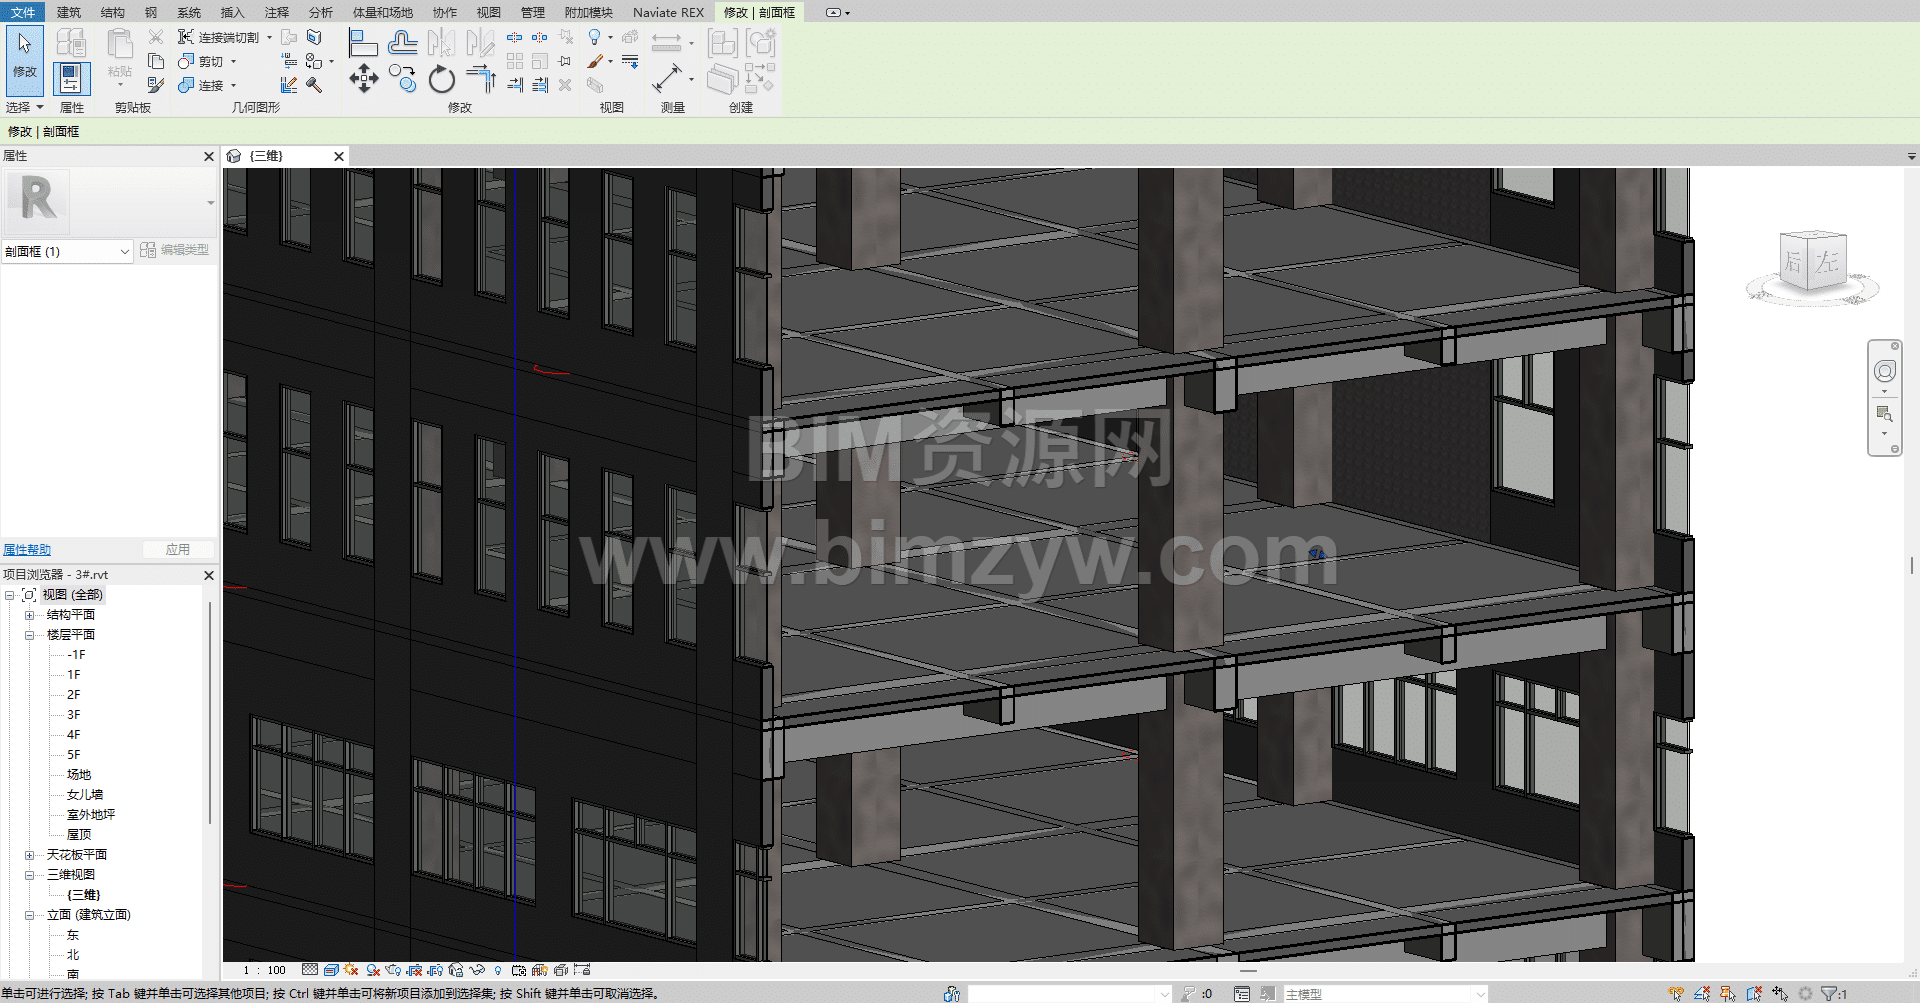Click the Override Graphics paintbrush icon
Image resolution: width=1920 pixels, height=1003 pixels.
click(595, 61)
